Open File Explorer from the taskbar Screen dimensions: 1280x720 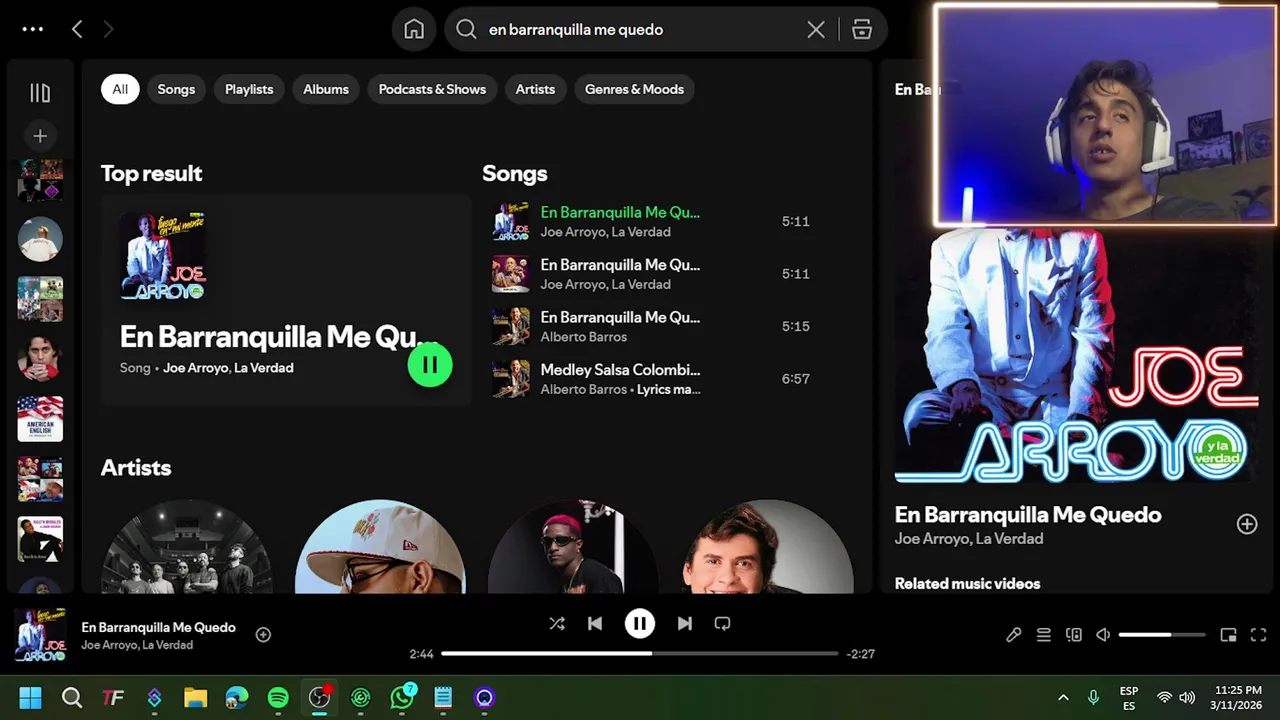tap(195, 698)
